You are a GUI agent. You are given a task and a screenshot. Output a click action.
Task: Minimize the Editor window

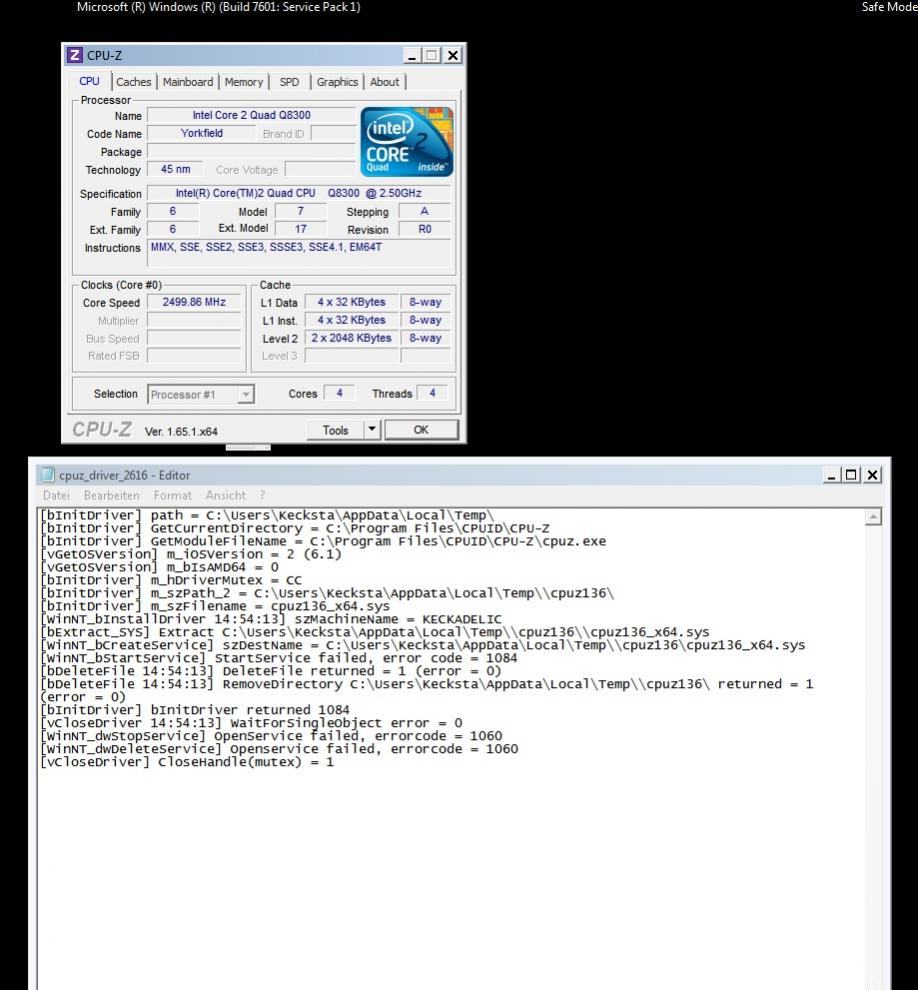click(x=832, y=475)
